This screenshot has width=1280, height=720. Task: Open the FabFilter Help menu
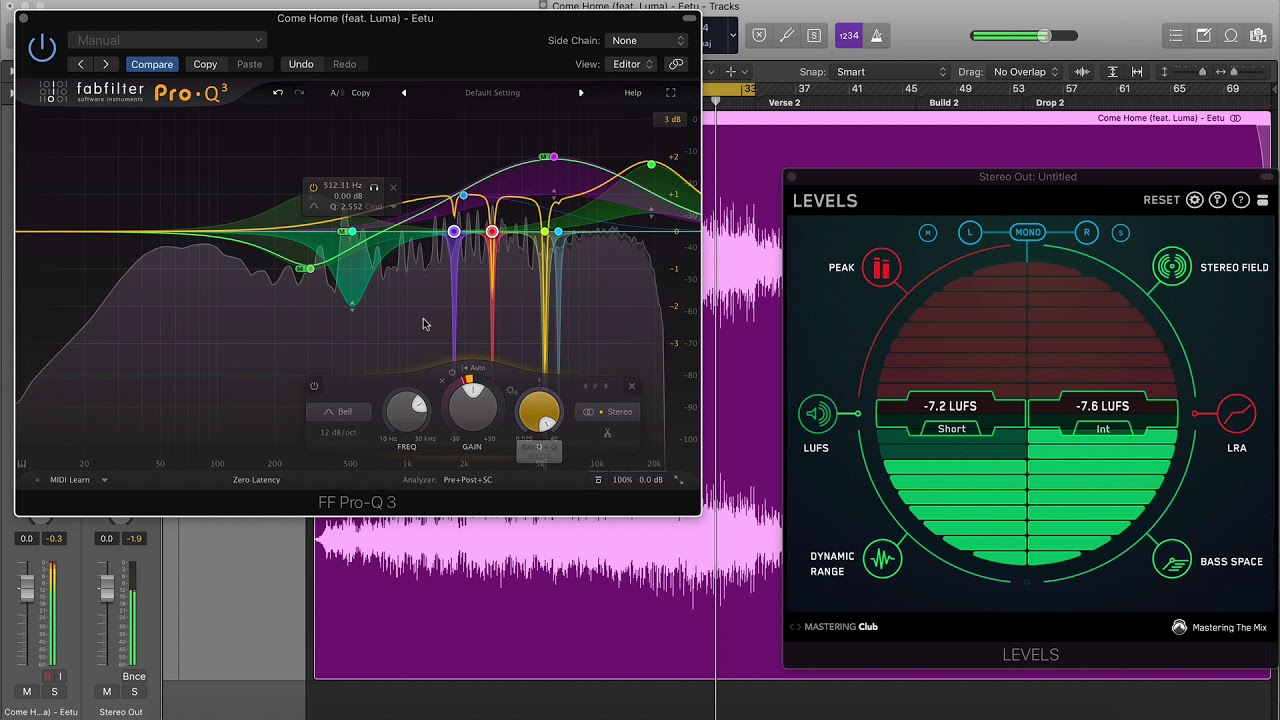click(633, 93)
